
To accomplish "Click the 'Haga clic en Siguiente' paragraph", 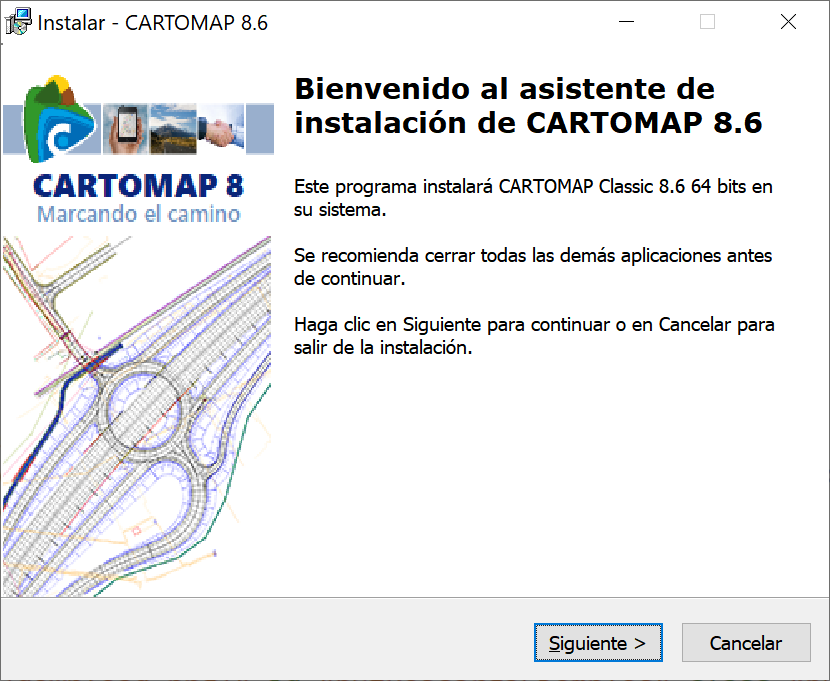I will (534, 335).
